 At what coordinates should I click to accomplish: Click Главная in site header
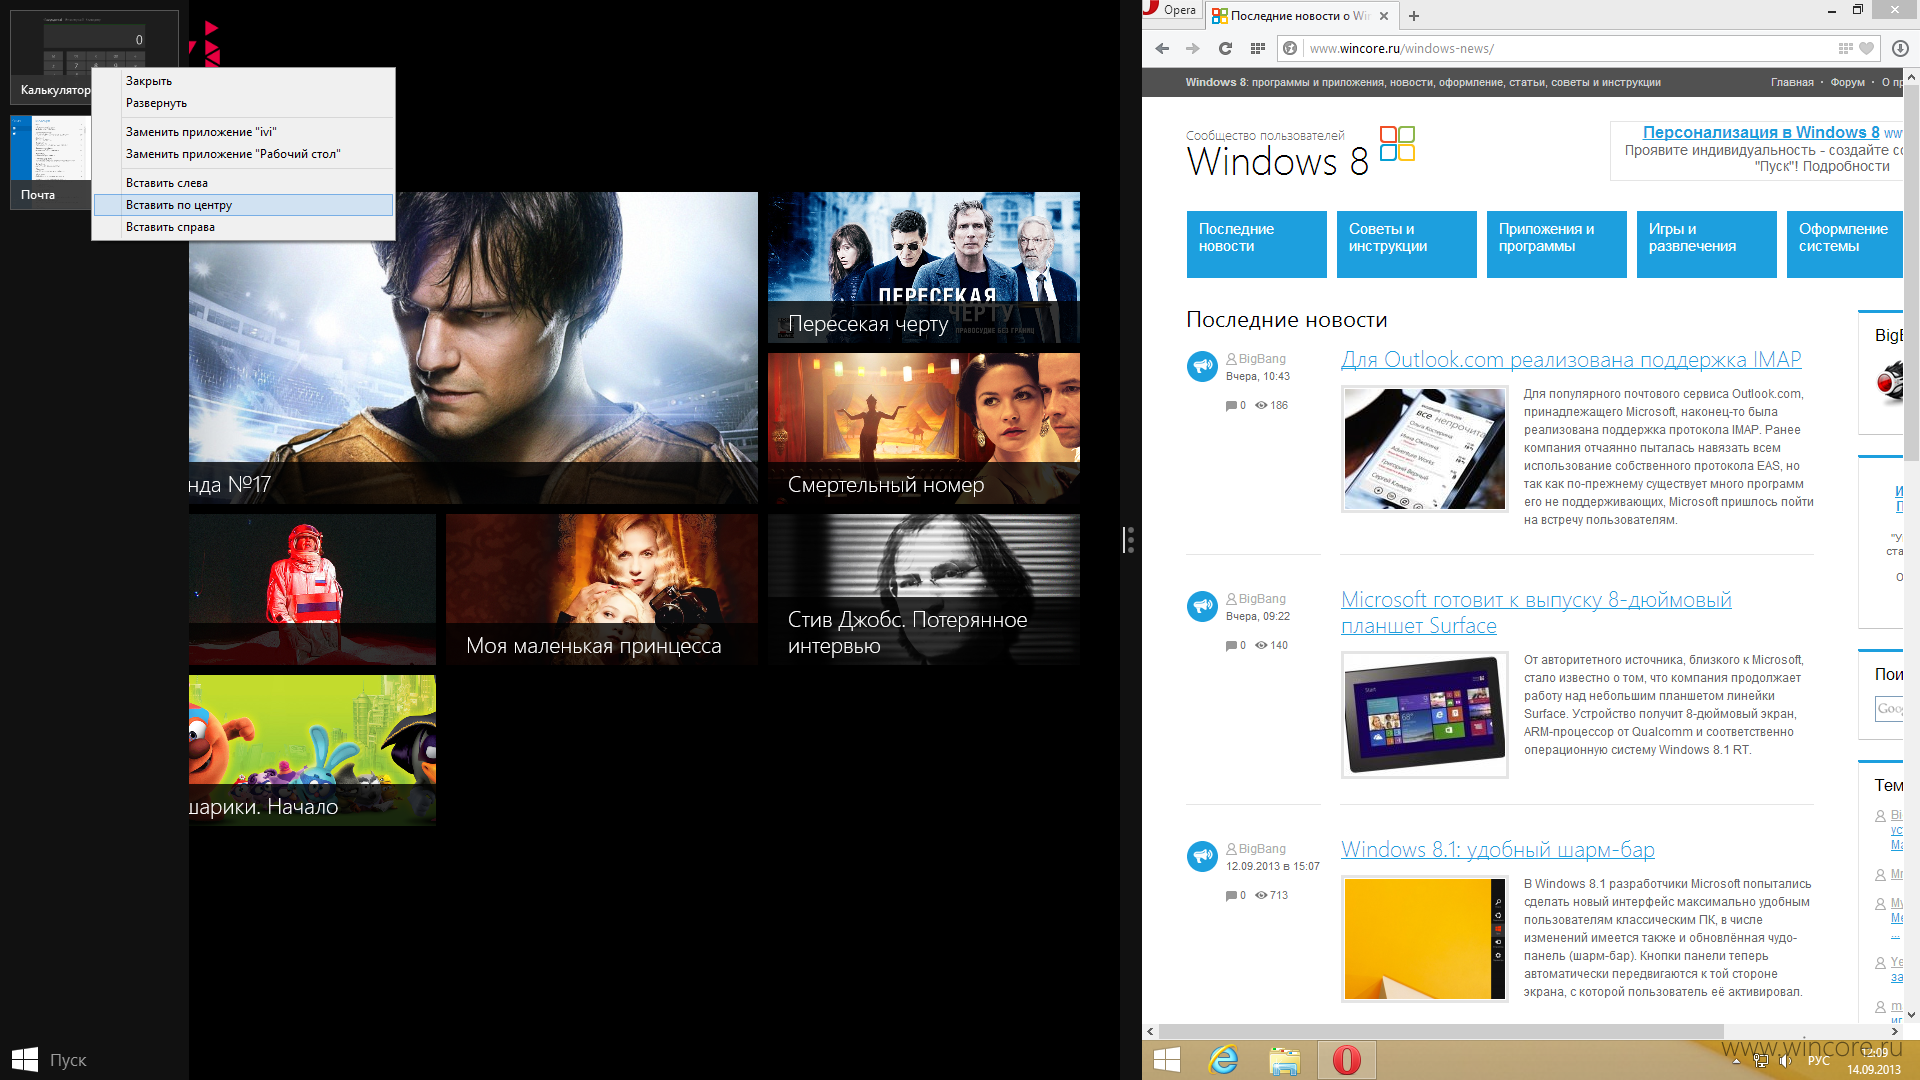tap(1792, 82)
